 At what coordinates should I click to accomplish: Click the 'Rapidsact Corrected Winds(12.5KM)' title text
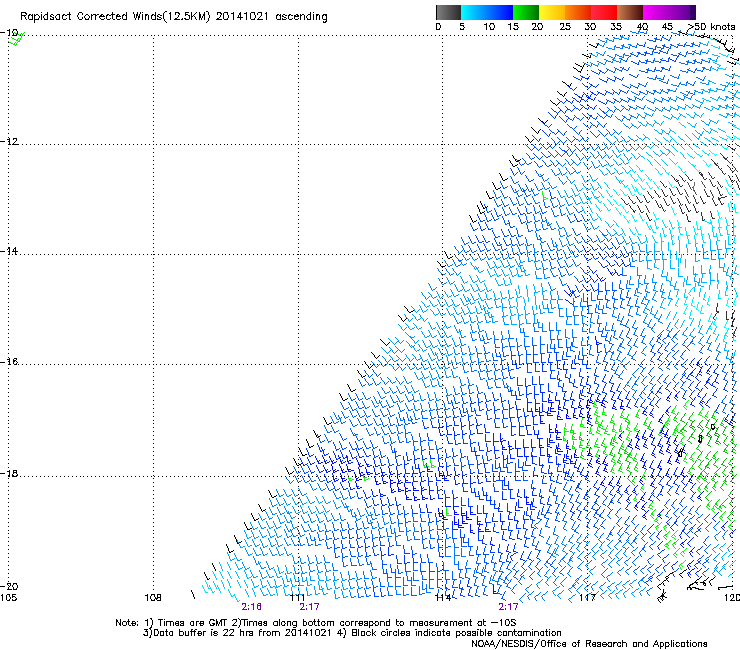(x=115, y=17)
